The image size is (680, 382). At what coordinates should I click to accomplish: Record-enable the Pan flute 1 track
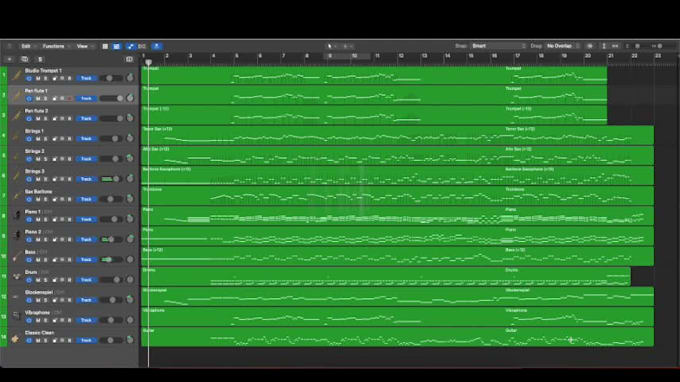[69, 99]
